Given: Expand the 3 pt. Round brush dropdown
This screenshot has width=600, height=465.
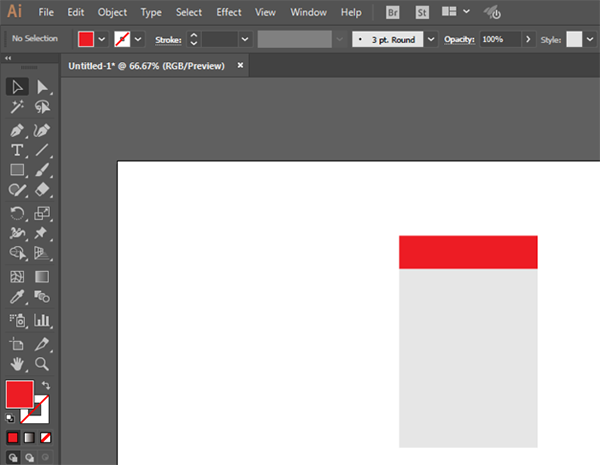Looking at the screenshot, I should [x=430, y=39].
